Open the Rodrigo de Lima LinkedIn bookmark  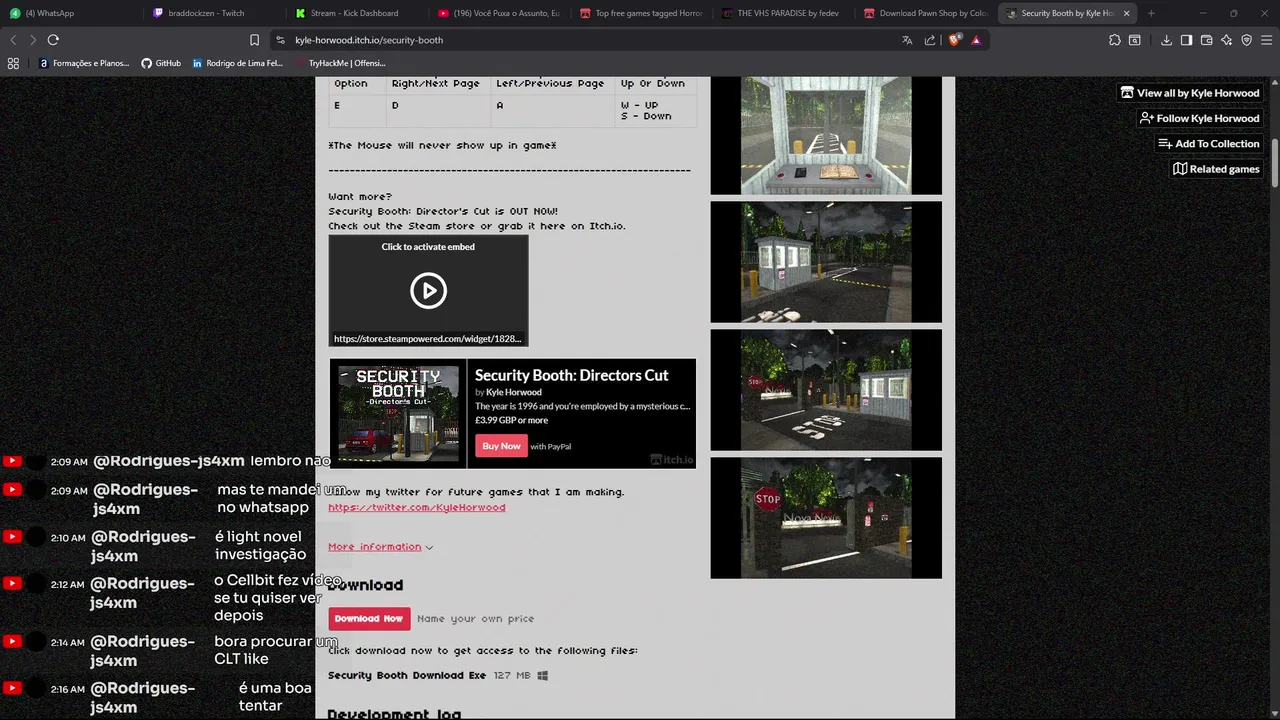237,63
